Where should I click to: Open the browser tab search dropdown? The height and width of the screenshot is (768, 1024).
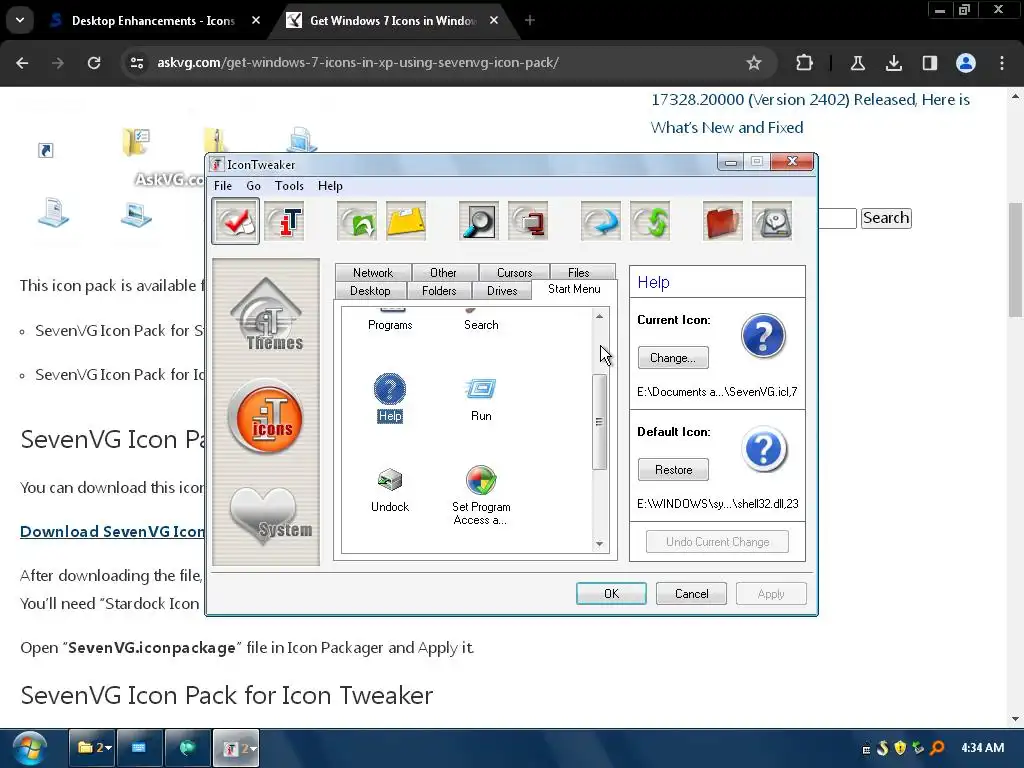coord(20,20)
